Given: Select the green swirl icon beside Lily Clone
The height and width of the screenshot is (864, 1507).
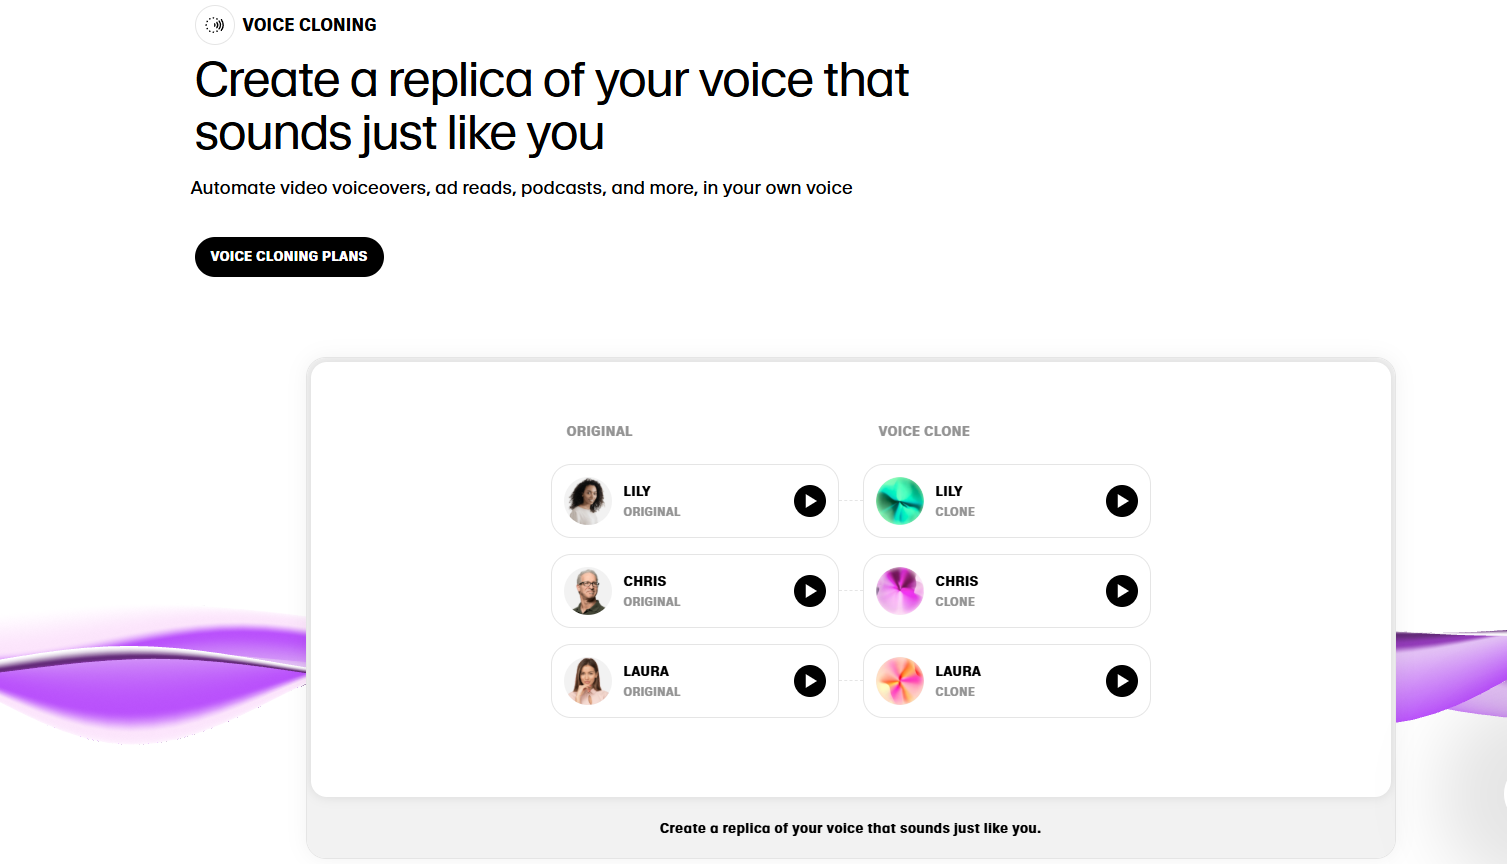Looking at the screenshot, I should coord(899,501).
